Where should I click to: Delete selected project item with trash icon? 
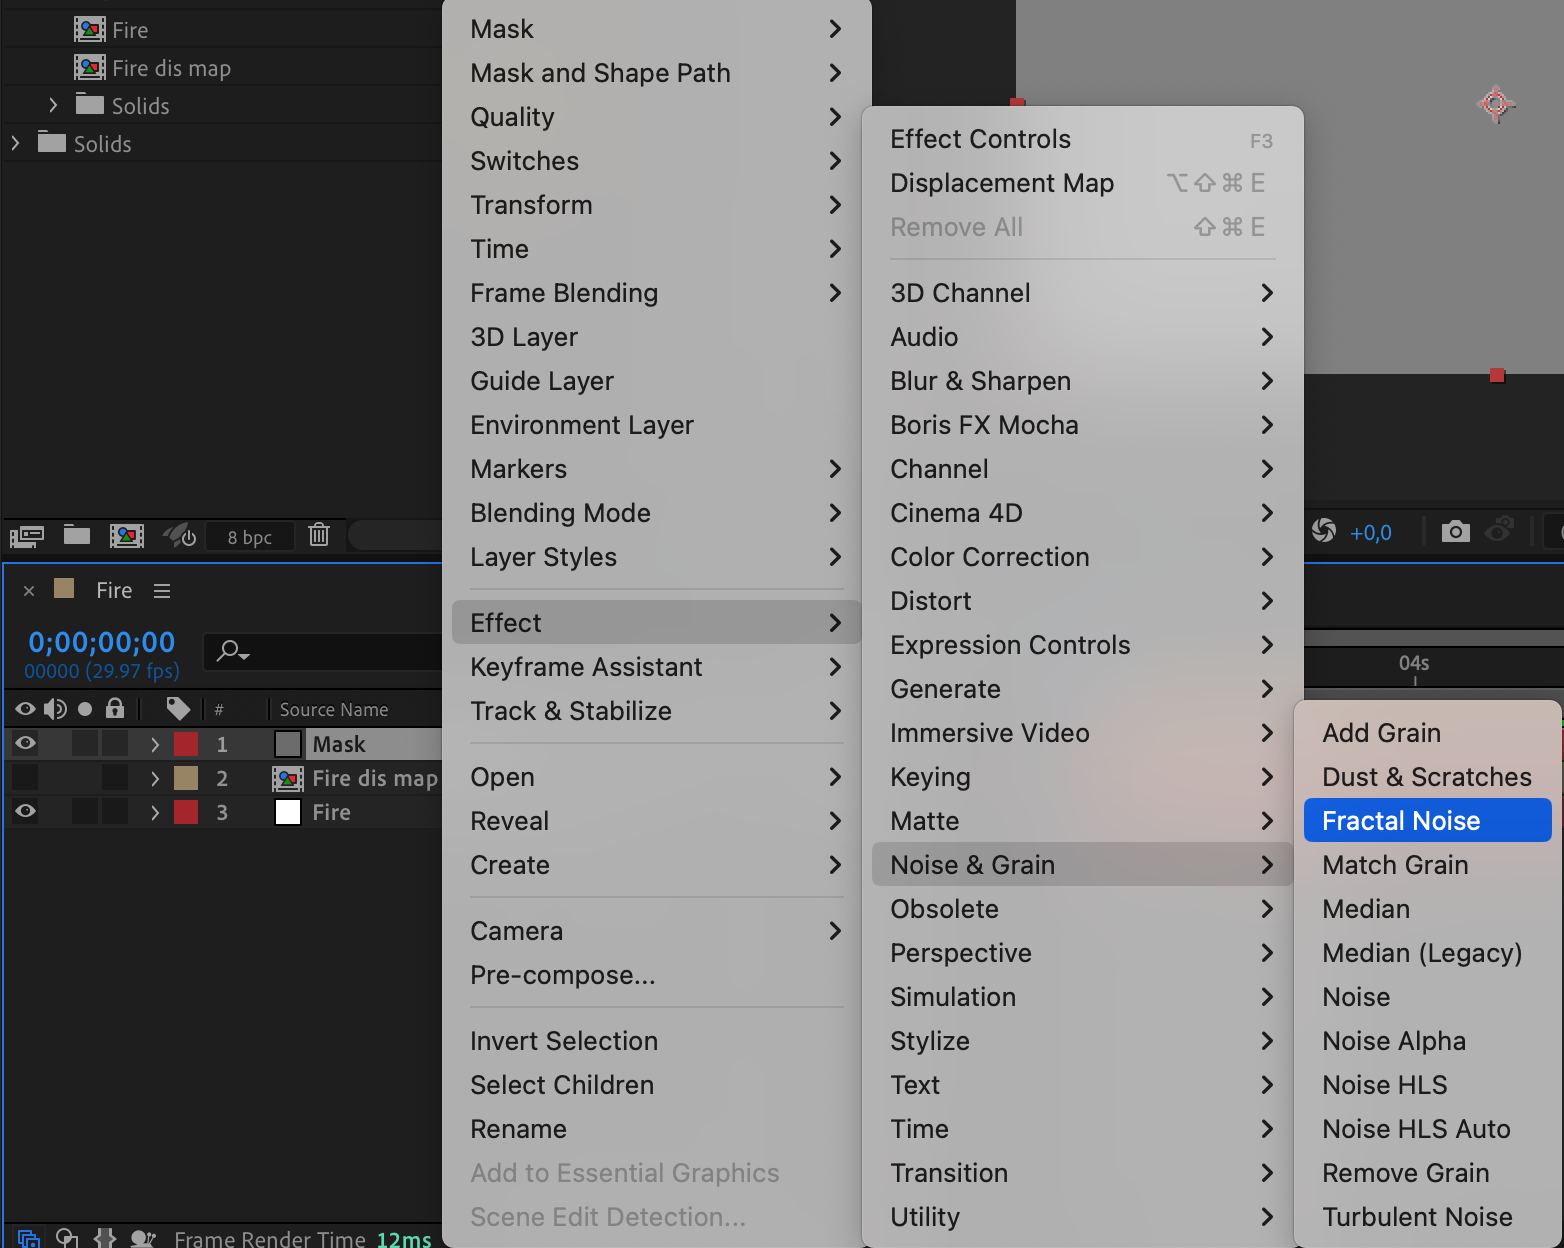point(319,535)
